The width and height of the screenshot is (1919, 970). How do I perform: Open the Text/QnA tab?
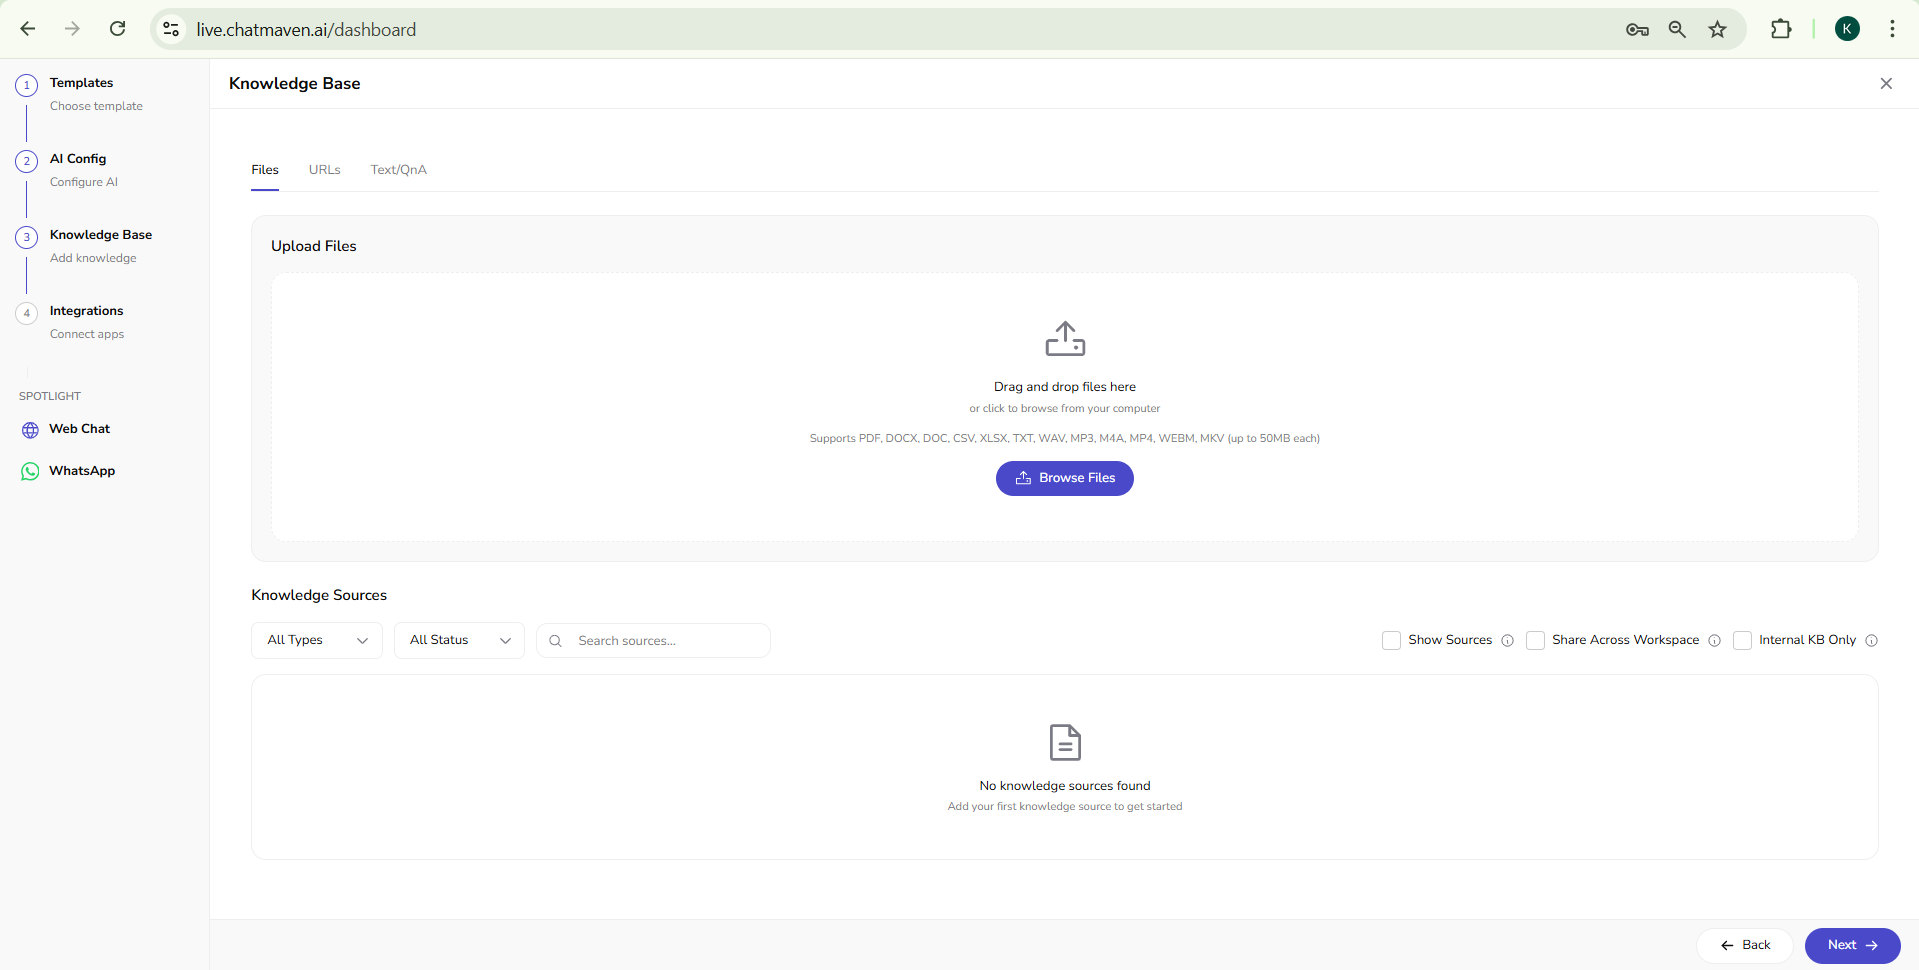coord(398,170)
